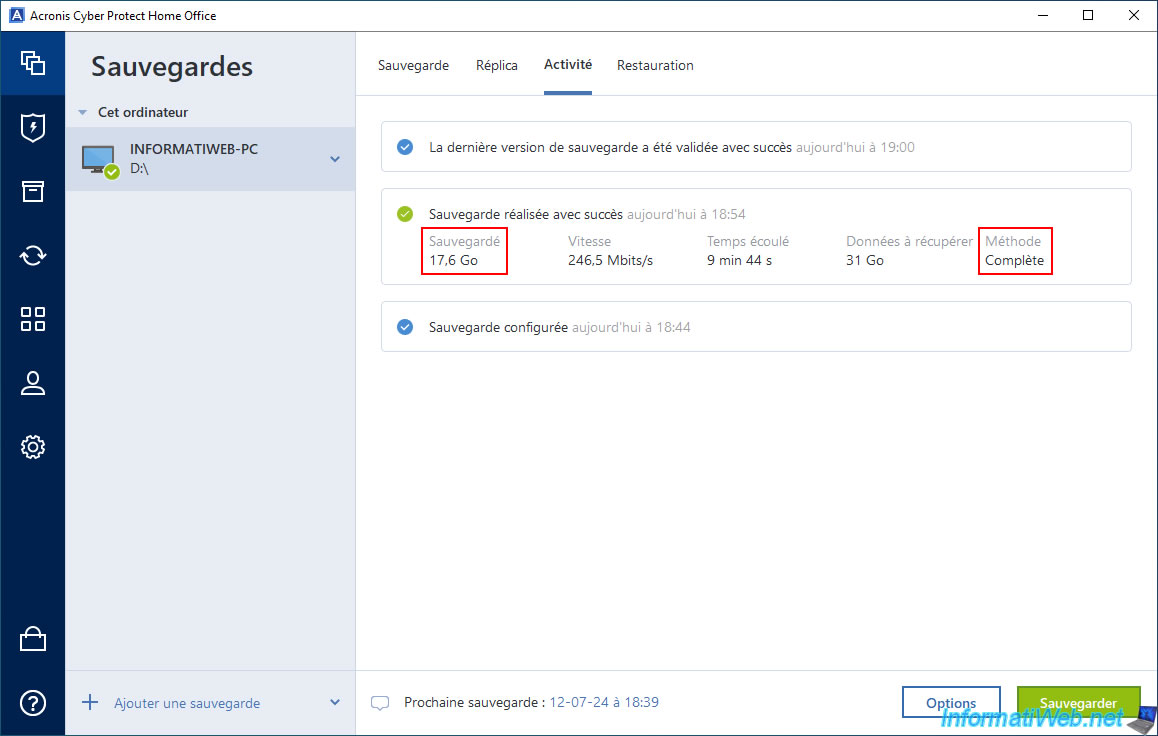The width and height of the screenshot is (1158, 736).
Task: Switch to the Sauvegarde tab
Action: tap(414, 65)
